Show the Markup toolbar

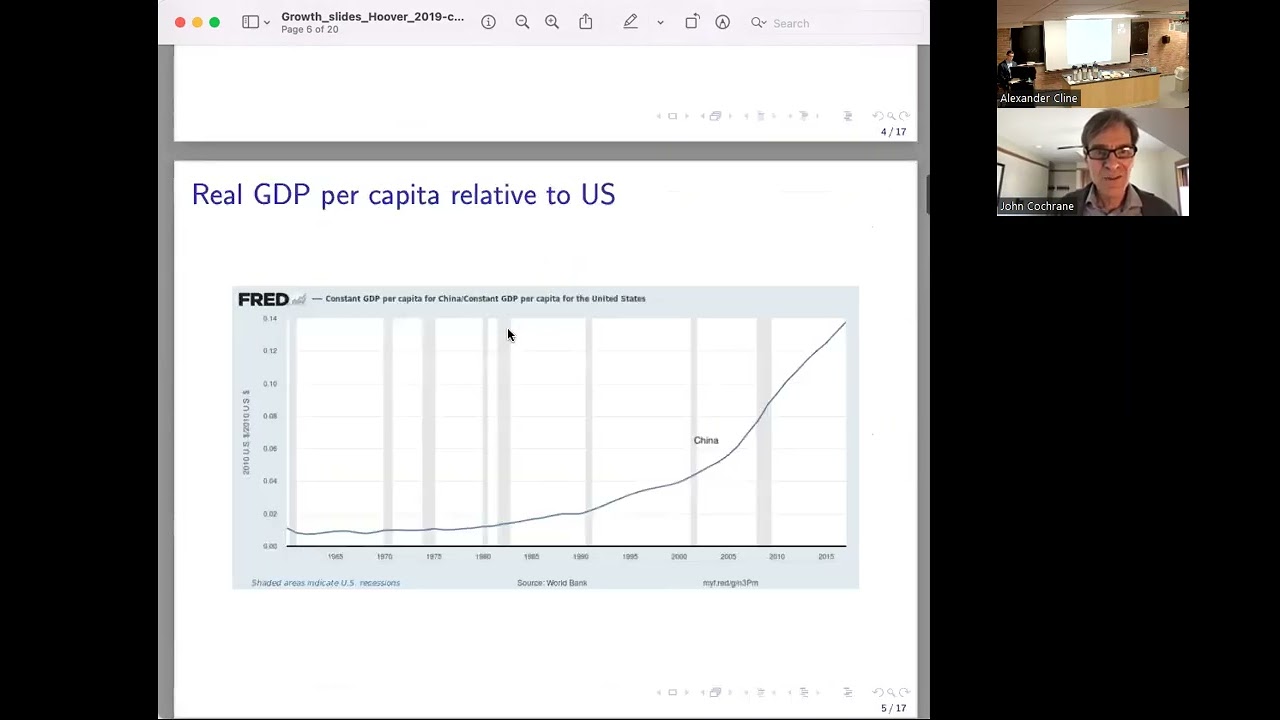tap(722, 22)
